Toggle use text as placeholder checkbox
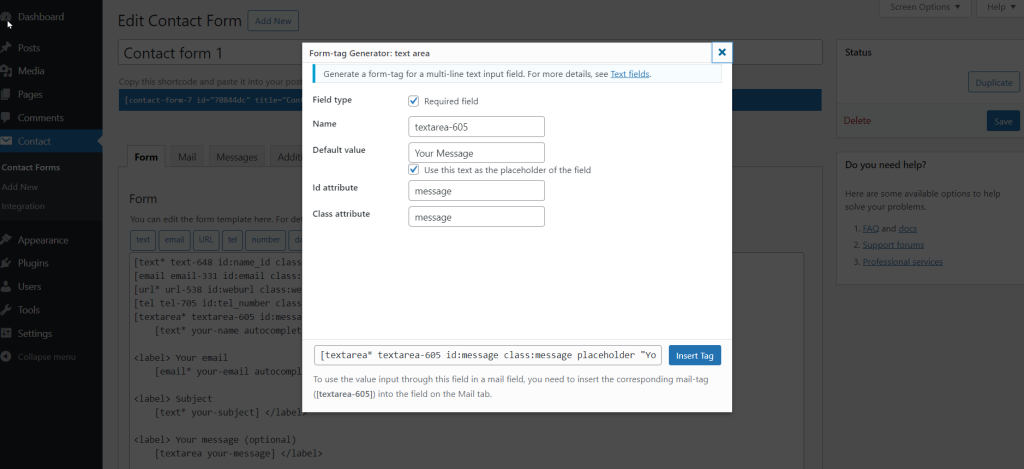The width and height of the screenshot is (1024, 469). click(x=414, y=170)
